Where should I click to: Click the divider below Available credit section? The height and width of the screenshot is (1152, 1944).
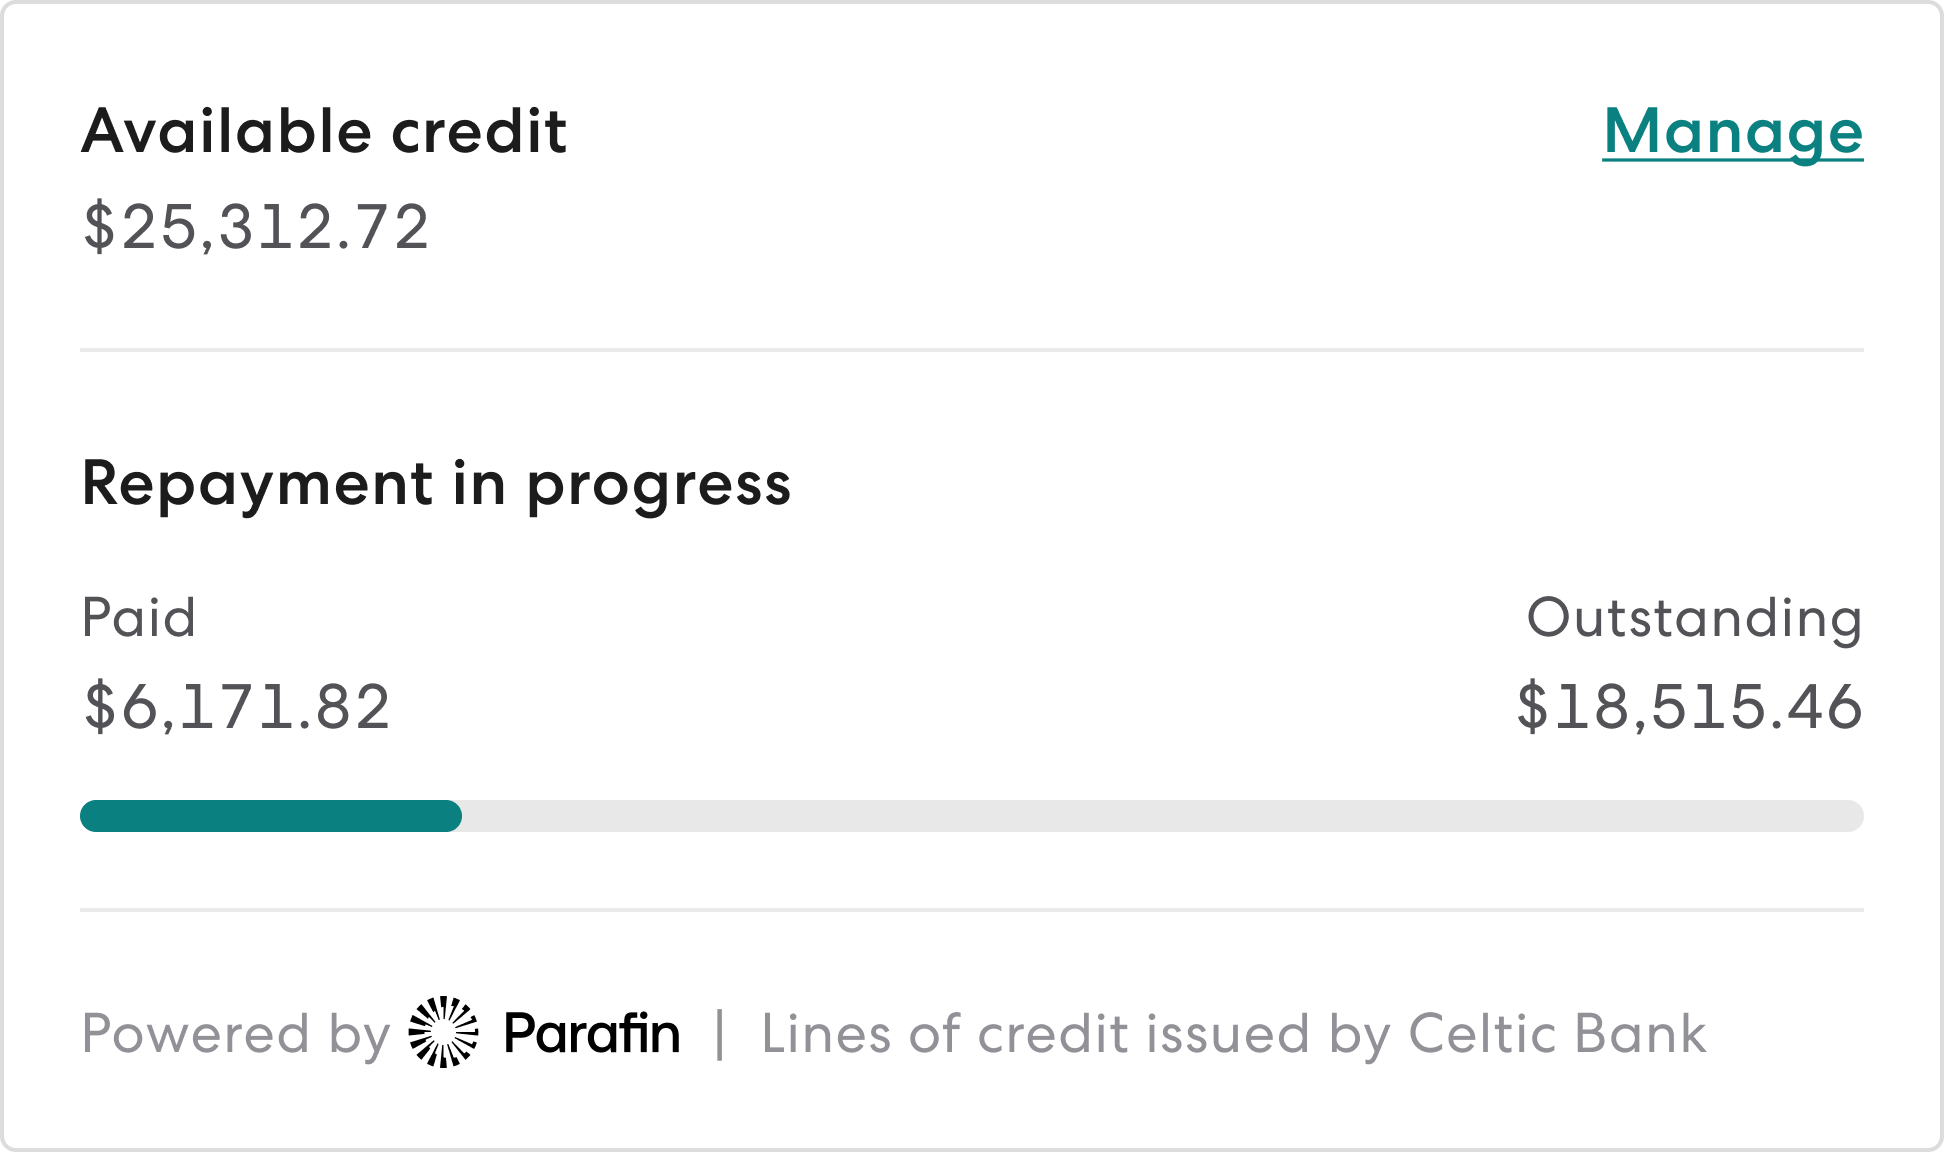970,349
